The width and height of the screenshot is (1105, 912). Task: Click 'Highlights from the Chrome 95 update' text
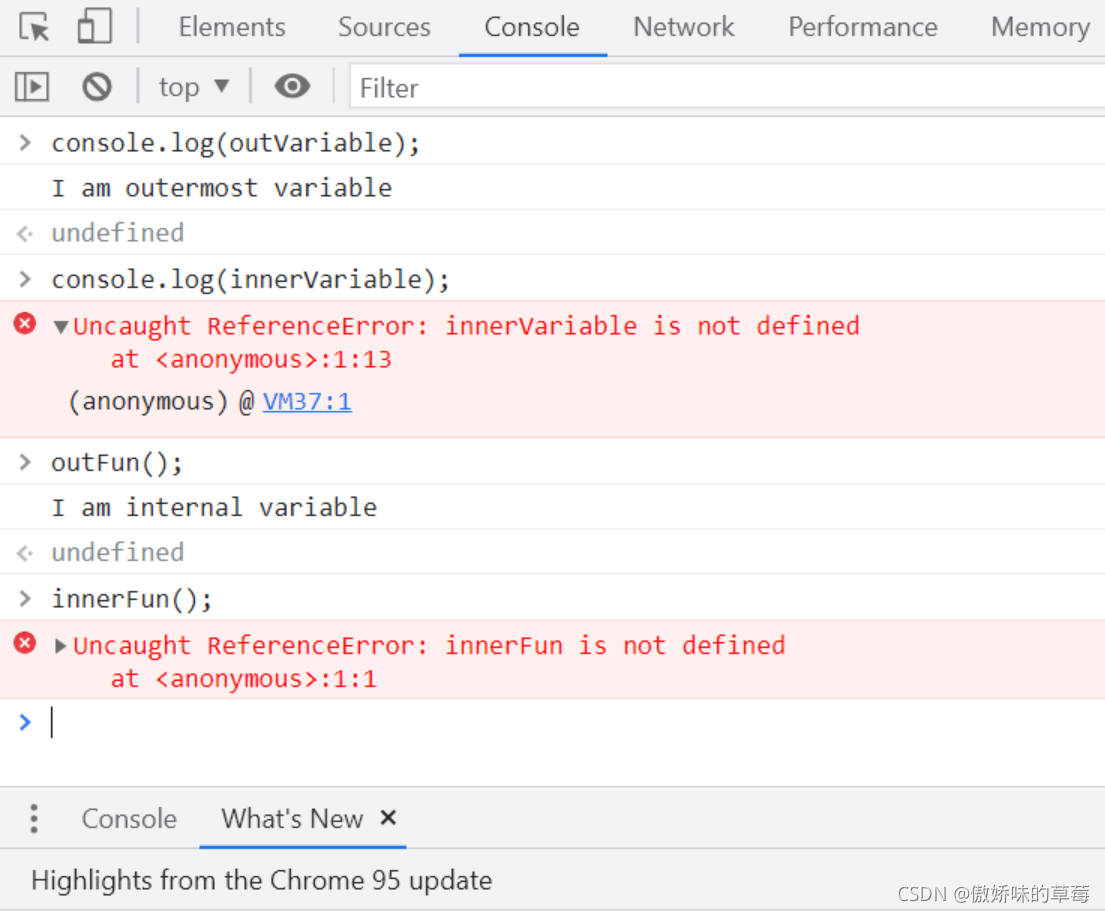[x=261, y=880]
